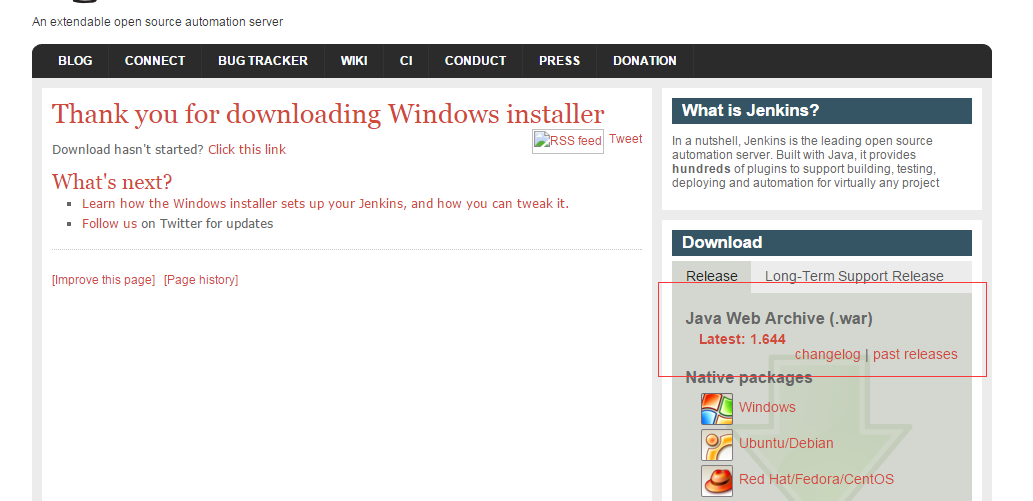
Task: Click the 'What's next?' heading
Action: pyautogui.click(x=112, y=181)
